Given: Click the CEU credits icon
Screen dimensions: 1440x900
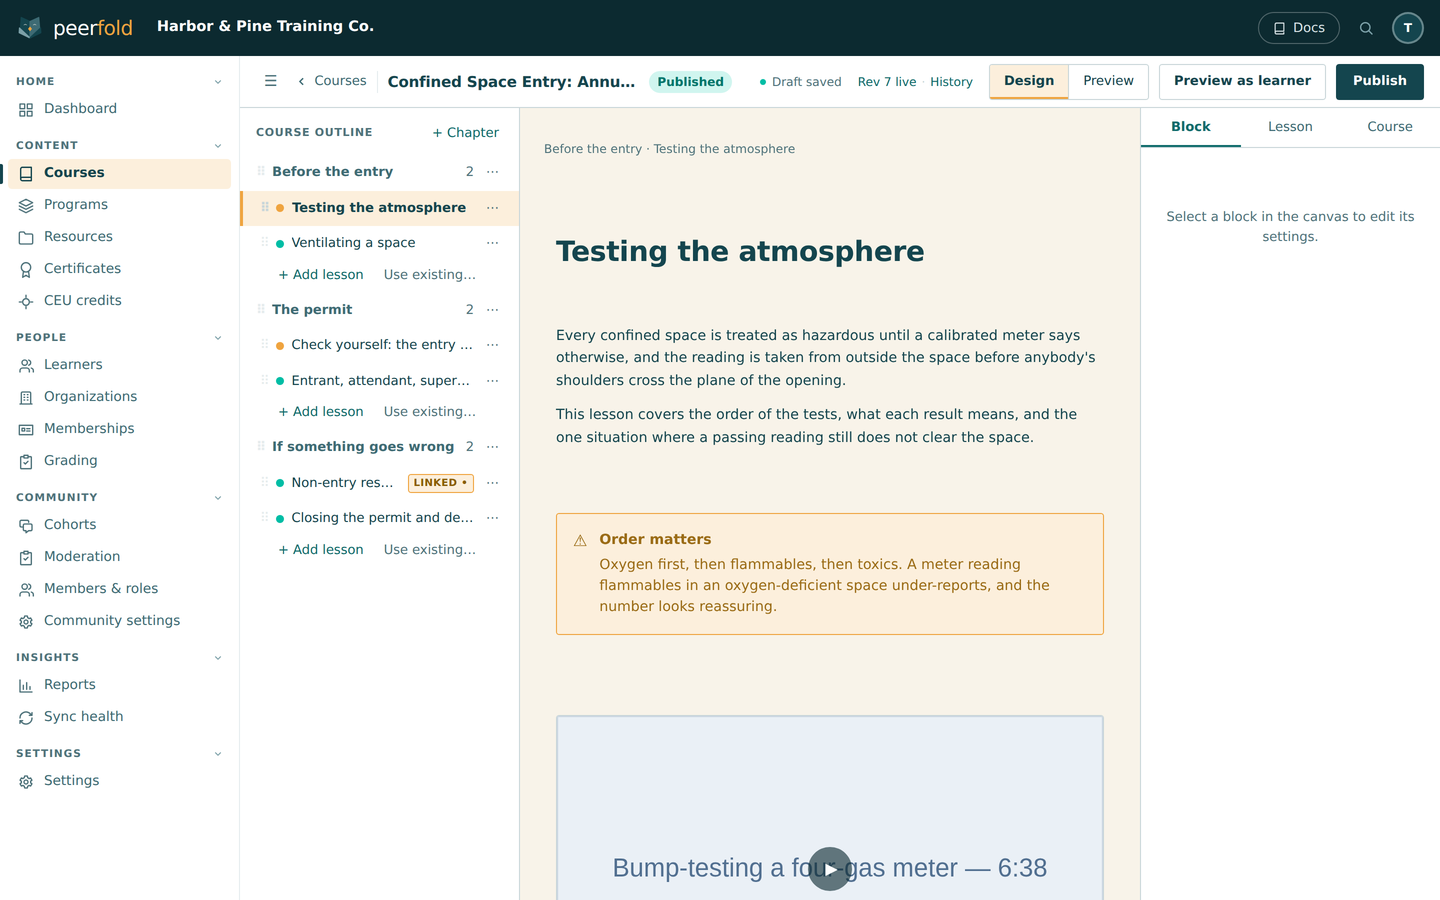Looking at the screenshot, I should [26, 301].
